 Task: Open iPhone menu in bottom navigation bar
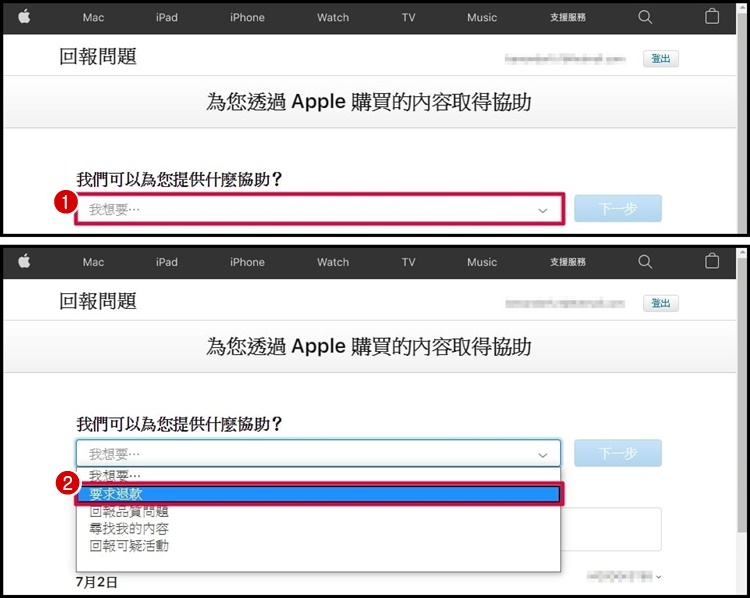click(247, 262)
